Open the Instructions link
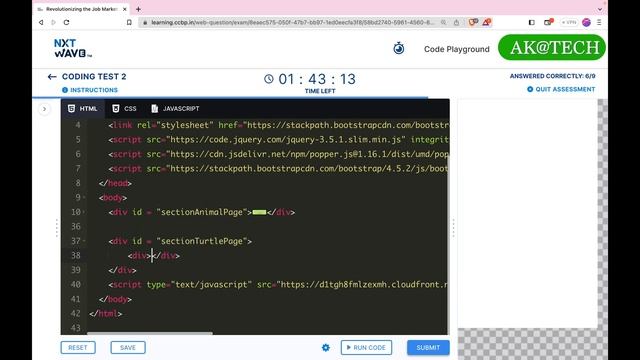Image resolution: width=640 pixels, height=360 pixels. [90, 90]
